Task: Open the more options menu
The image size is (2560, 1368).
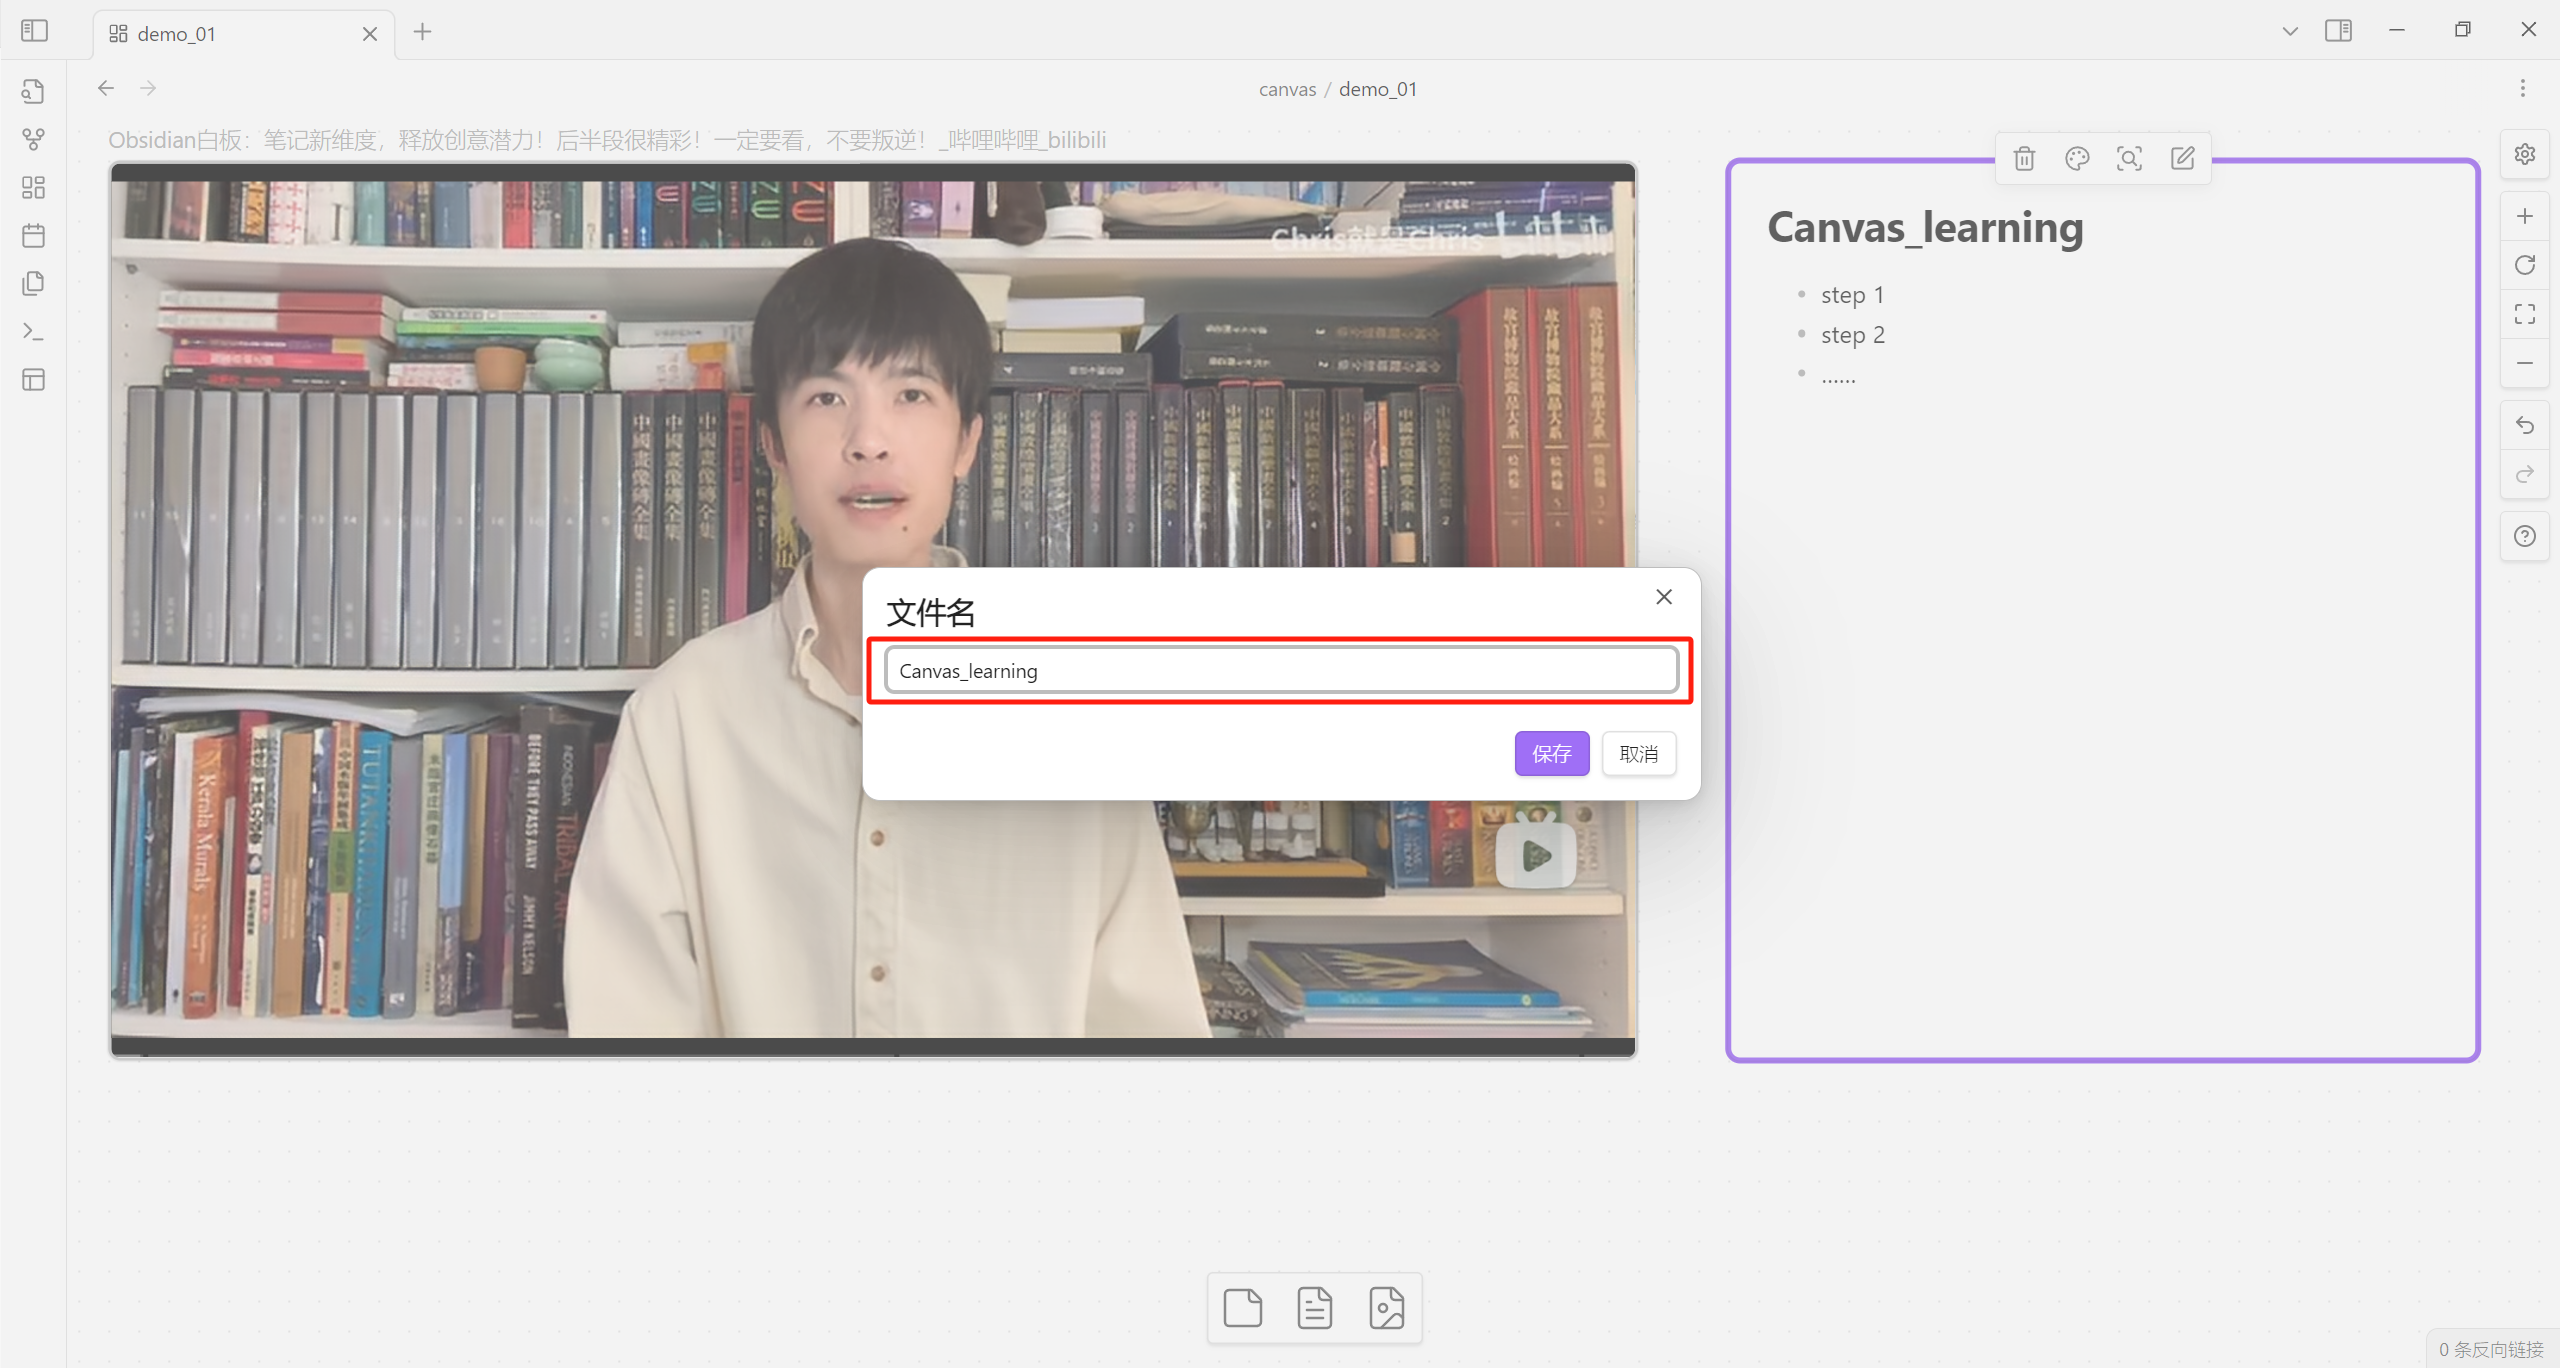Action: click(x=2522, y=89)
